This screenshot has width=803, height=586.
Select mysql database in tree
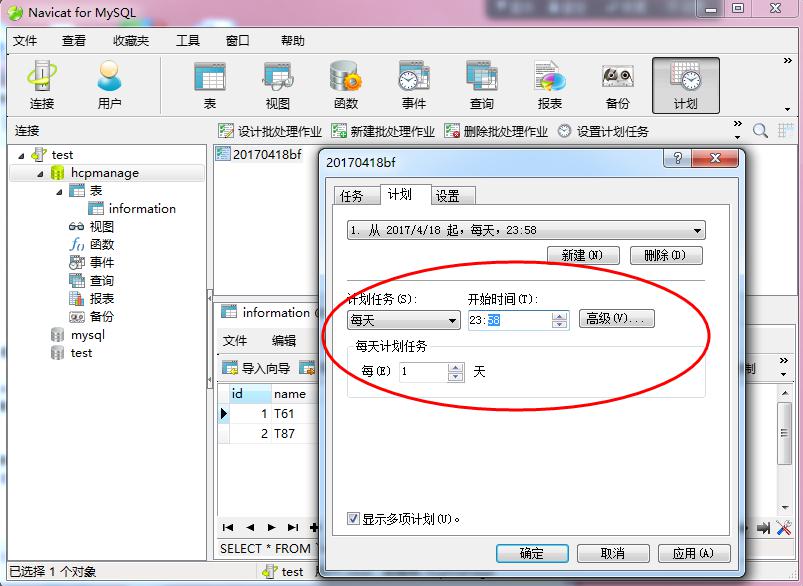pyautogui.click(x=78, y=335)
